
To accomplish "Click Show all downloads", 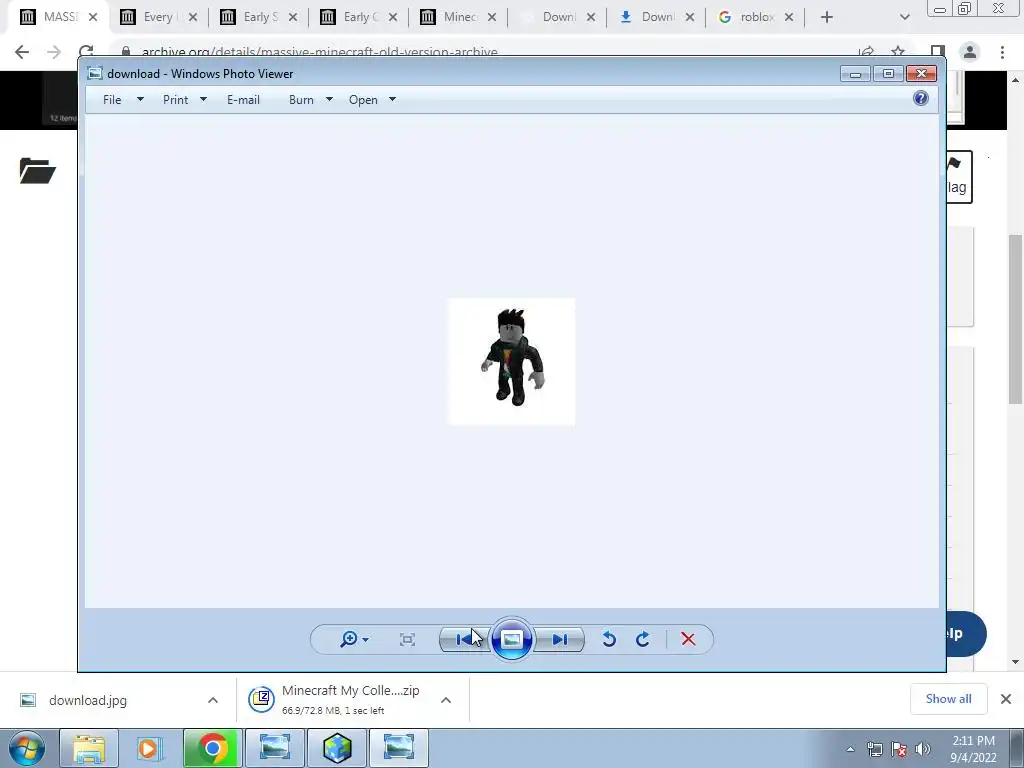I will [948, 699].
